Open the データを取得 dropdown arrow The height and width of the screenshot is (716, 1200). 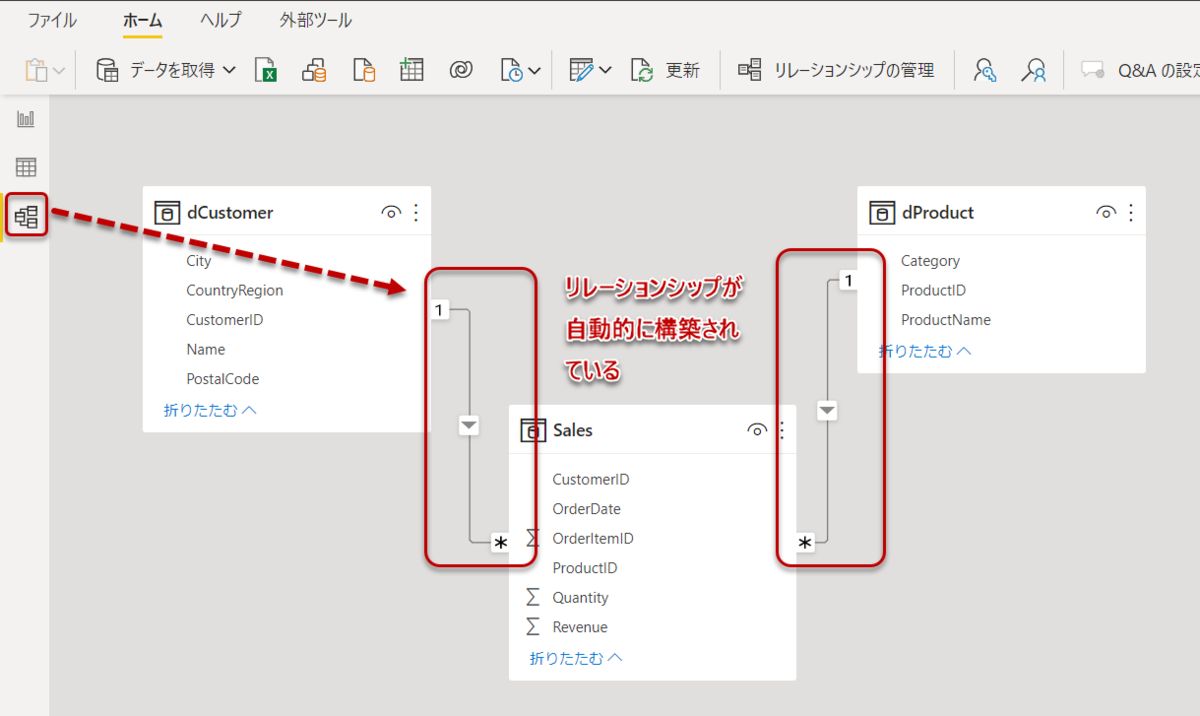pyautogui.click(x=230, y=70)
